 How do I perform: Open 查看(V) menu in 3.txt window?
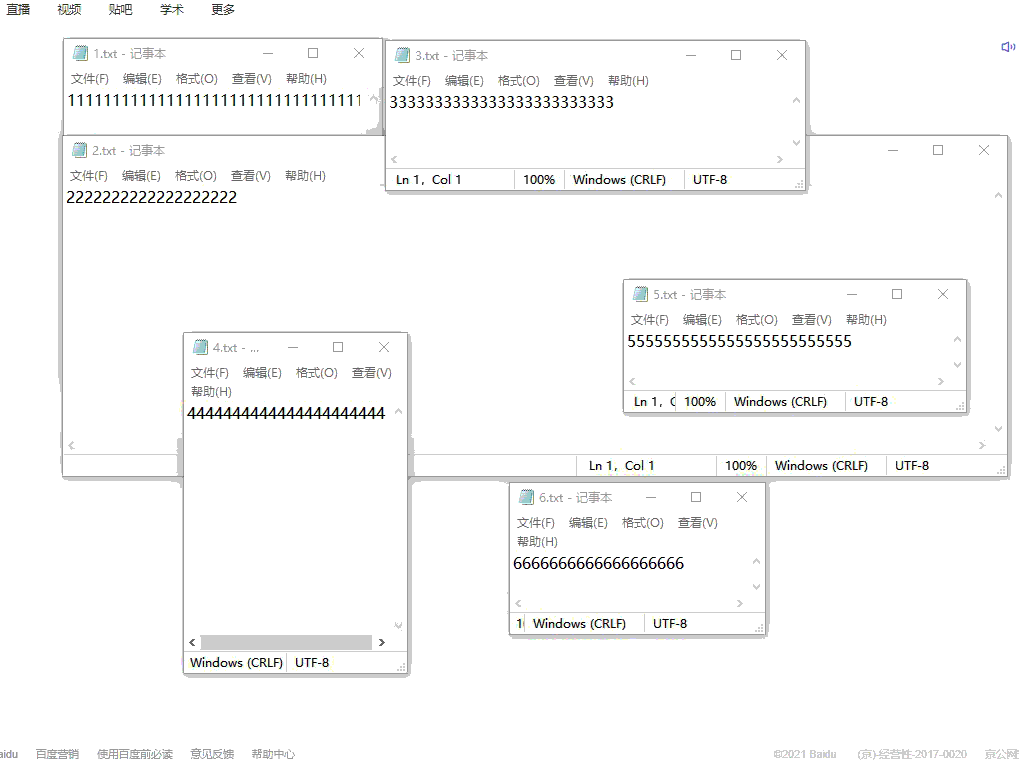[573, 81]
